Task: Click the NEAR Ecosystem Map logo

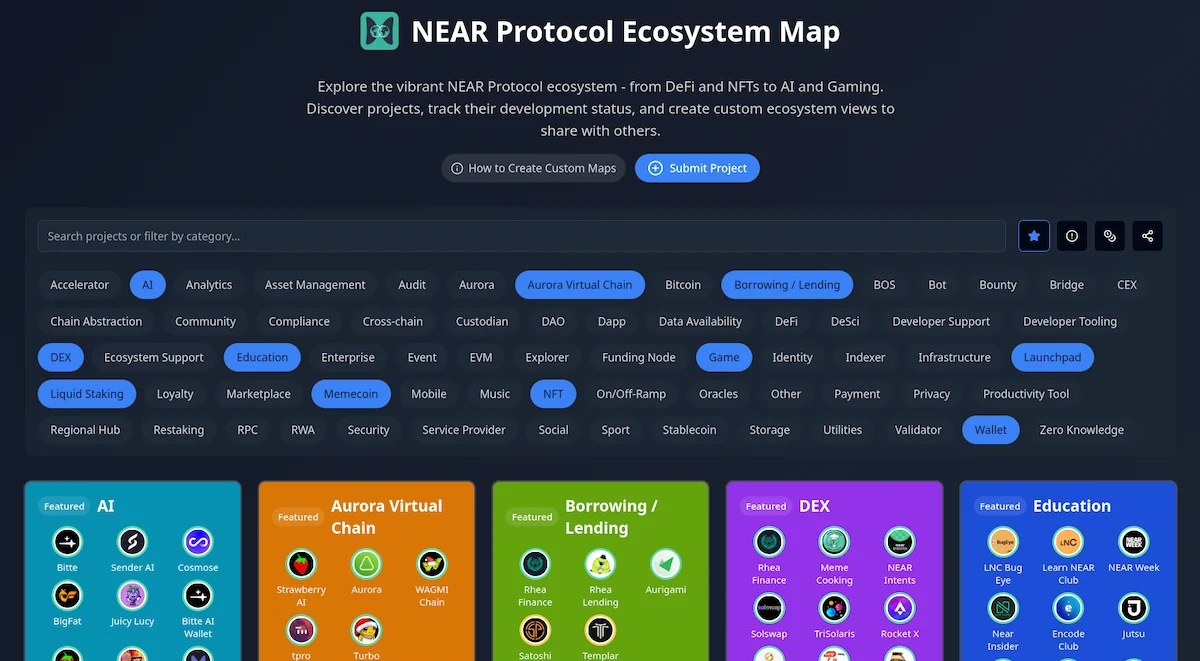Action: 379,31
